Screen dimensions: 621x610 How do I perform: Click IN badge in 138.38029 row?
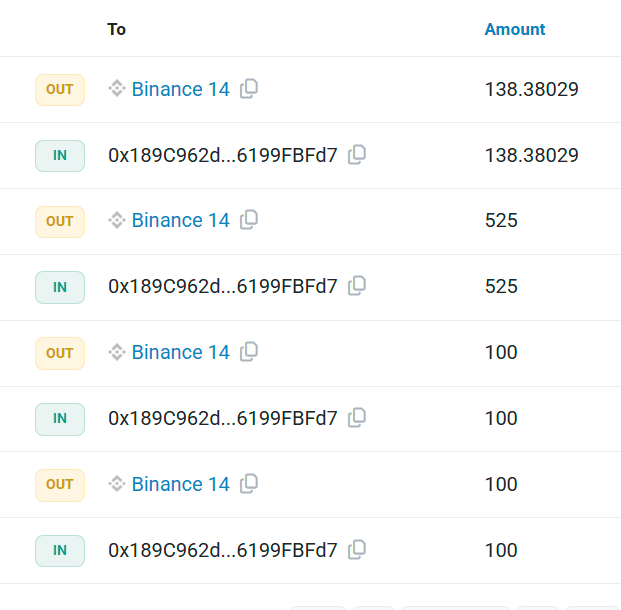[60, 156]
